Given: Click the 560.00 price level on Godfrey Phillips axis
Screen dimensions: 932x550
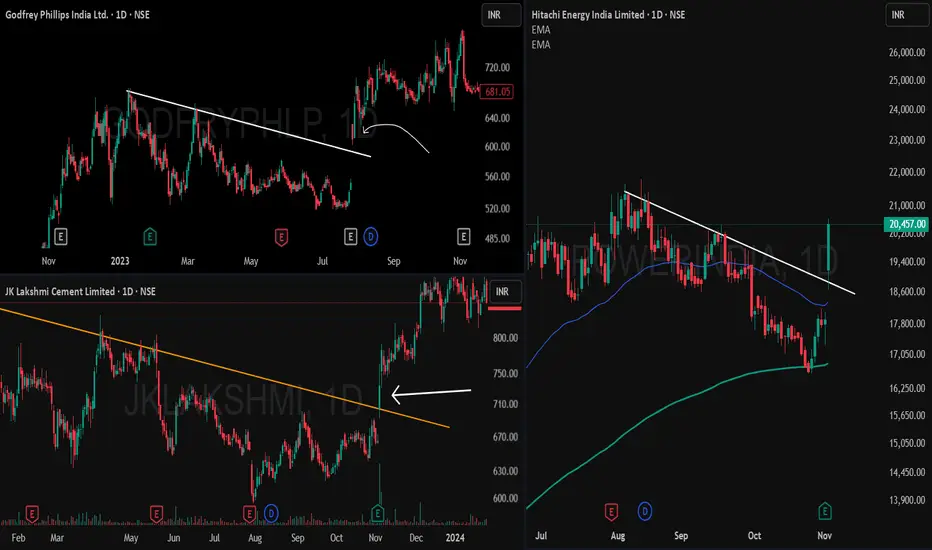Looking at the screenshot, I should click(498, 177).
